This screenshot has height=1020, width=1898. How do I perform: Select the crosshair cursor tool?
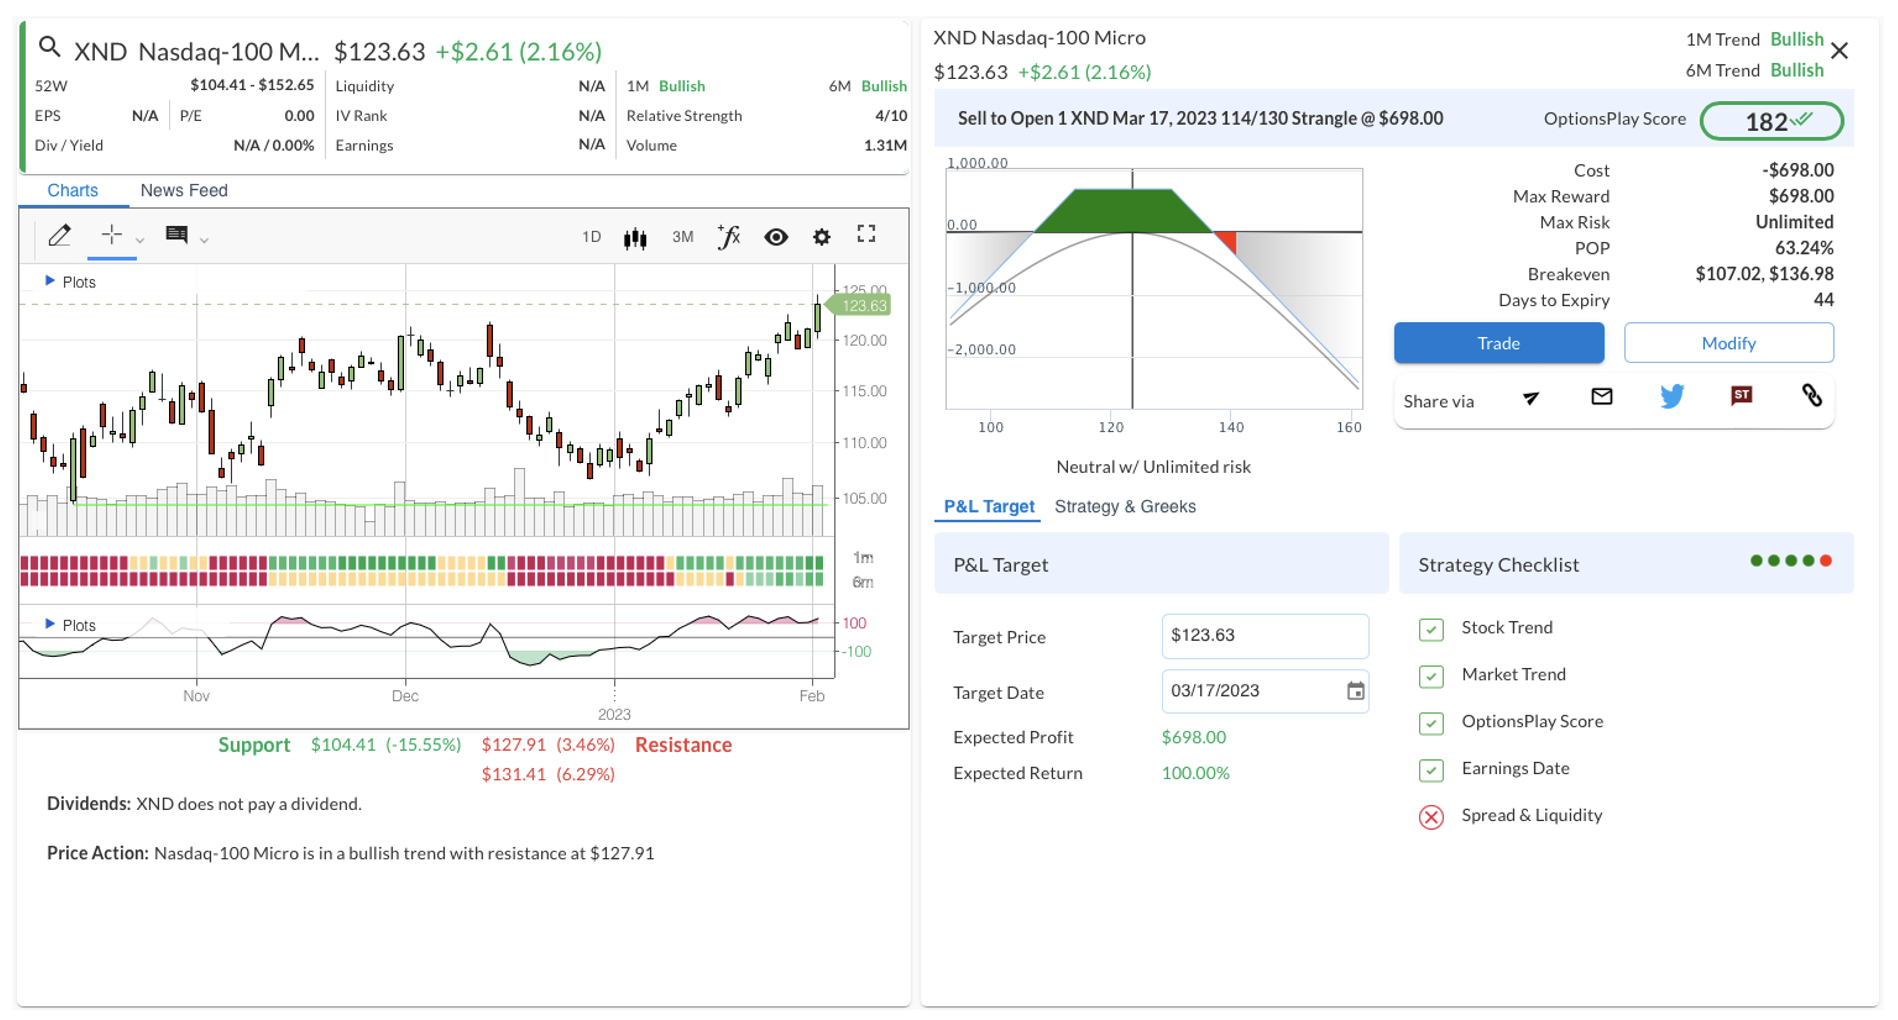[x=111, y=235]
